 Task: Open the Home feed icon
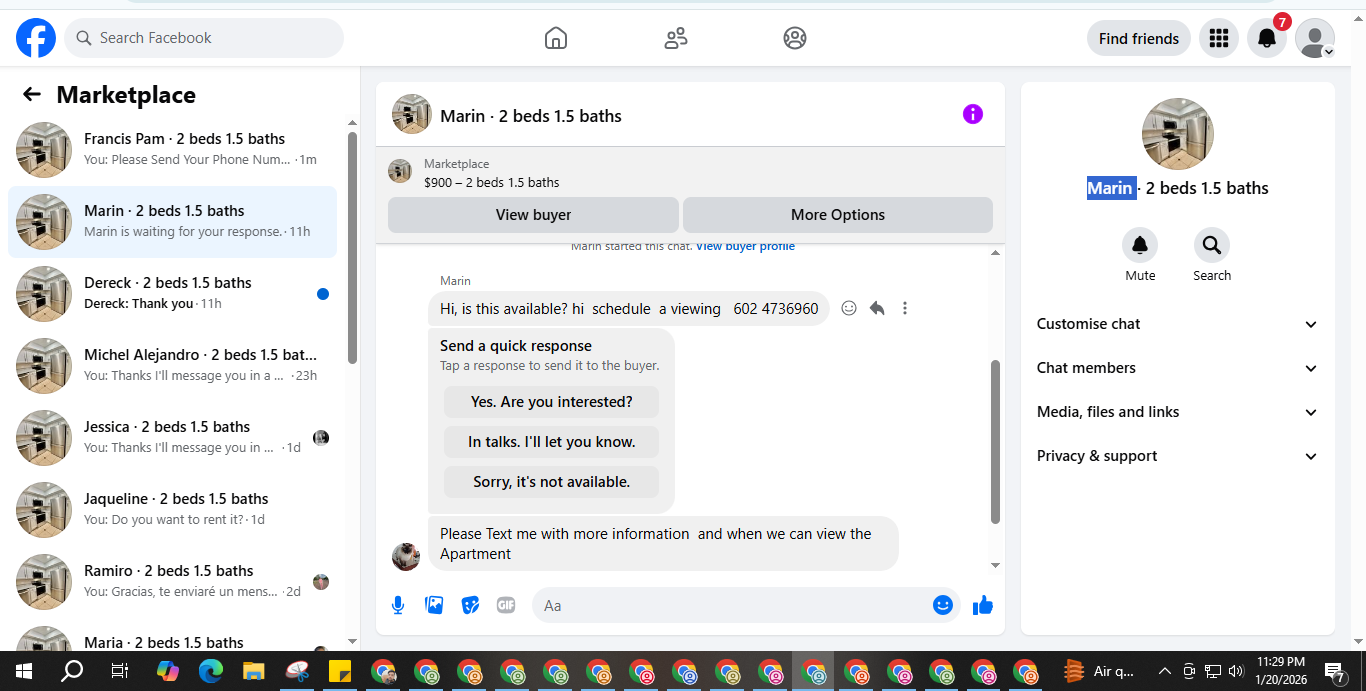tap(556, 38)
